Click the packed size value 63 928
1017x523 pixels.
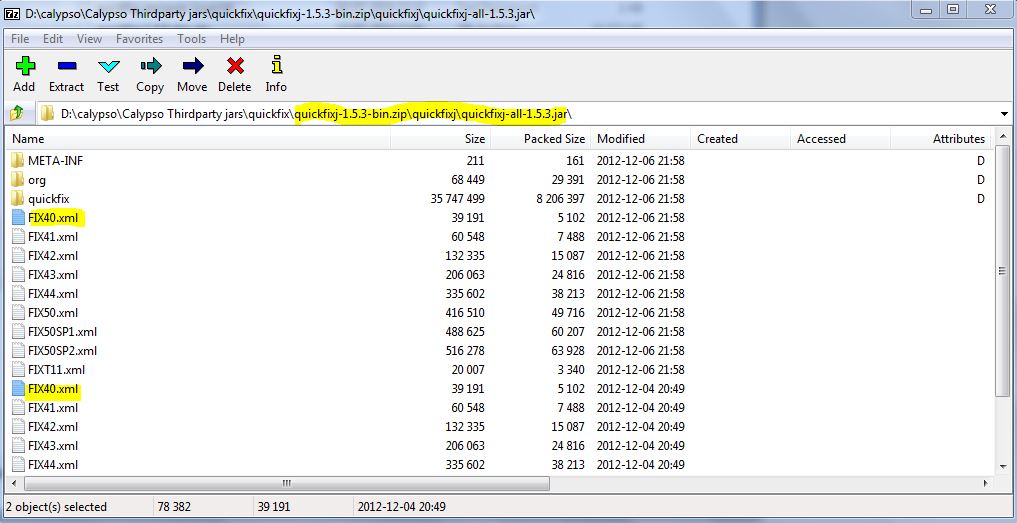coord(568,351)
